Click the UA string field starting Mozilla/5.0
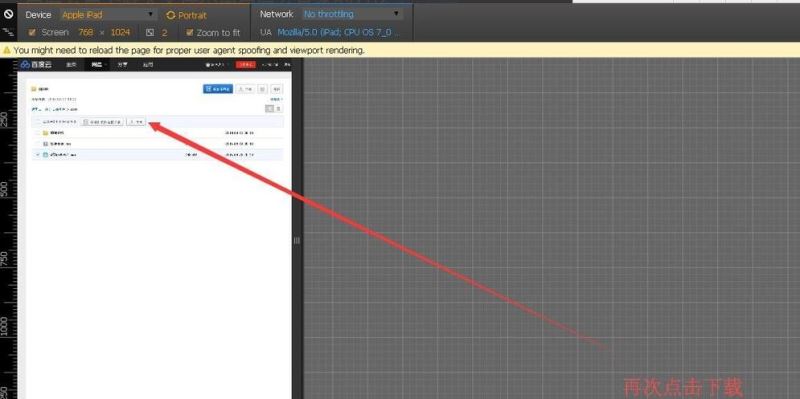800x399 pixels. [338, 32]
